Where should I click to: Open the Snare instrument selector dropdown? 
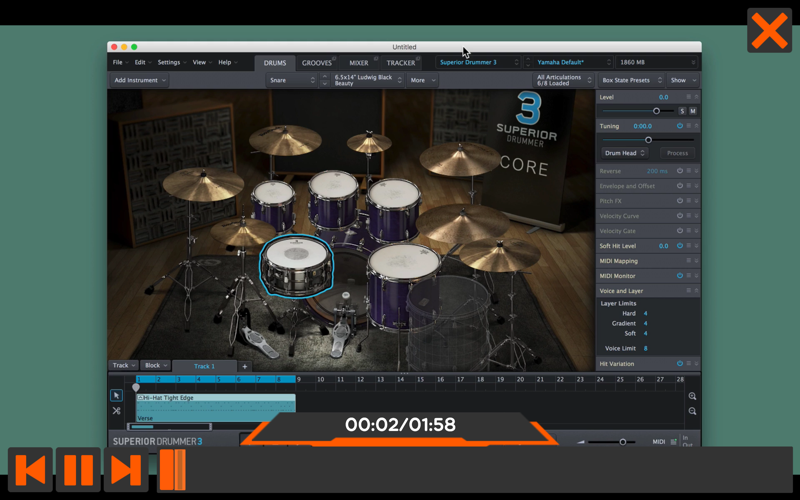pyautogui.click(x=292, y=80)
